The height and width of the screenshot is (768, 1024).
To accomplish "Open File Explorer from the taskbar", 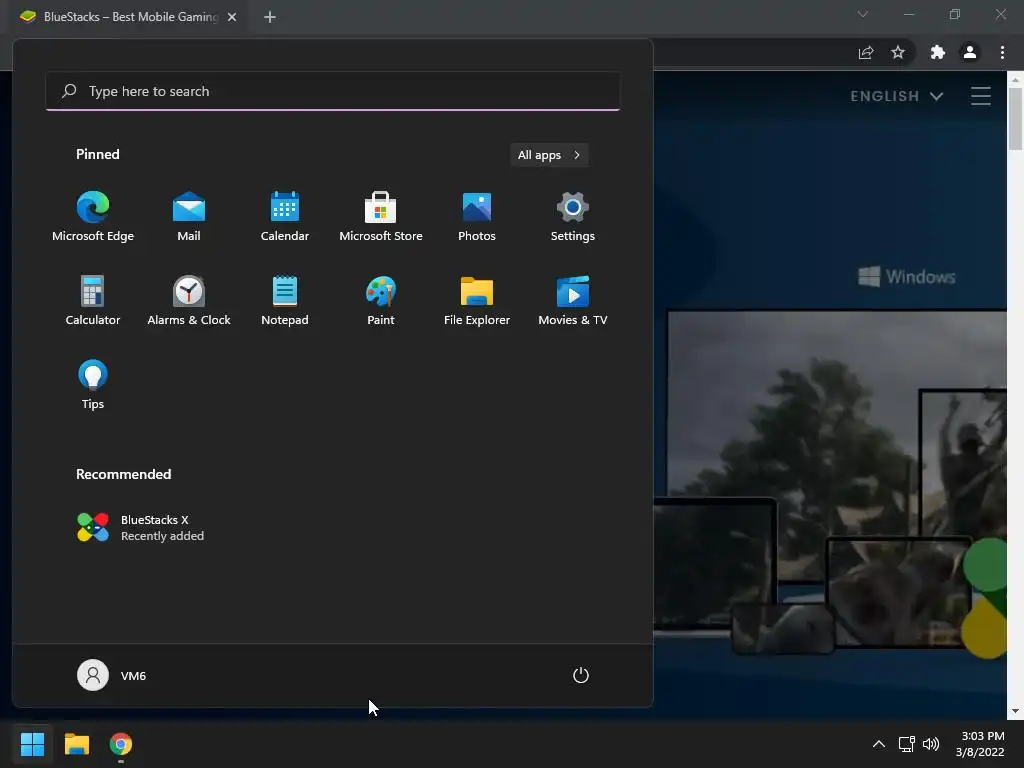I will [x=76, y=744].
